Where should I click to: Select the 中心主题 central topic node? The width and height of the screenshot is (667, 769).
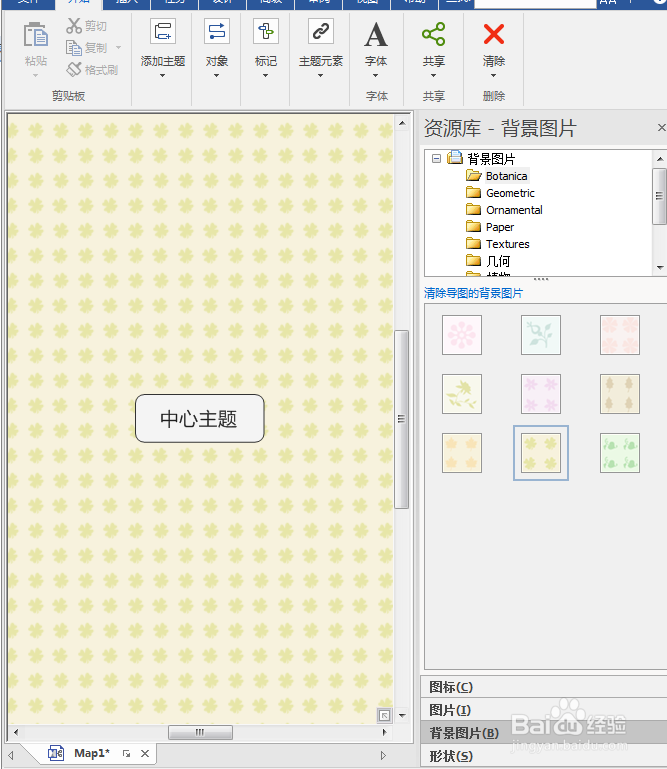200,418
